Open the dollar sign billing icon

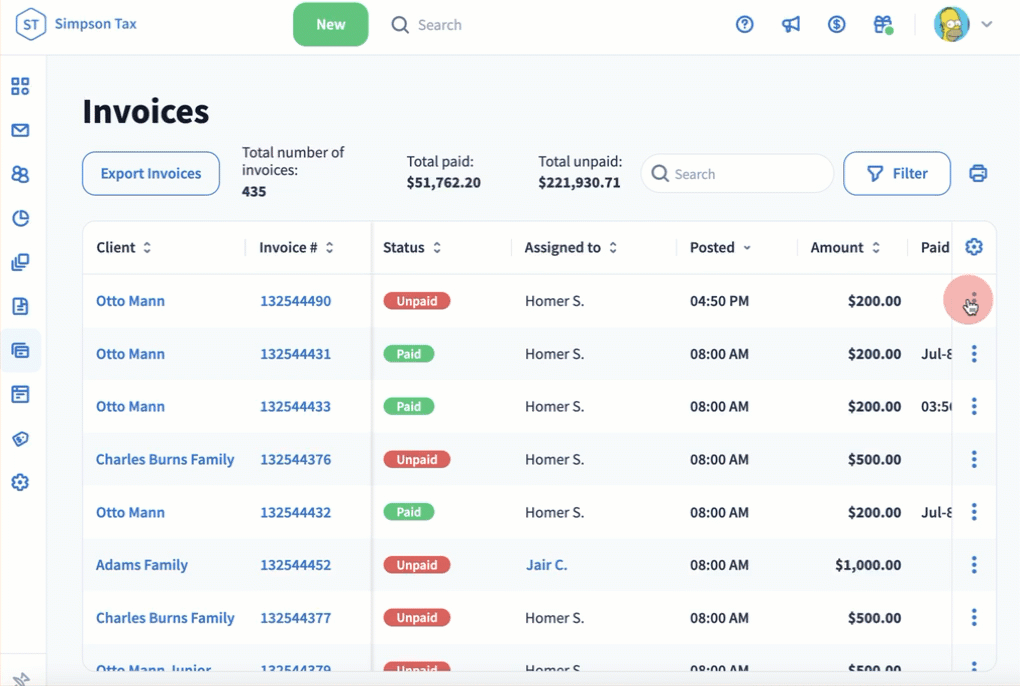837,25
